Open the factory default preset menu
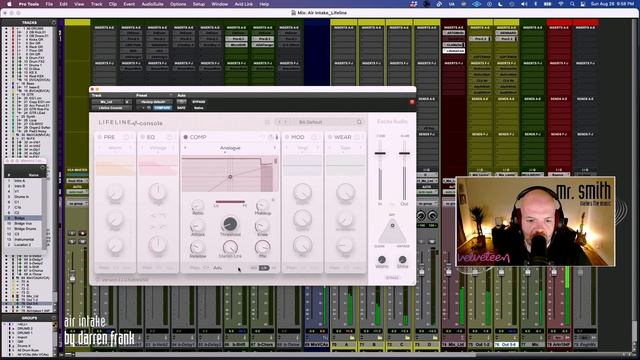The width and height of the screenshot is (640, 360). 154,102
